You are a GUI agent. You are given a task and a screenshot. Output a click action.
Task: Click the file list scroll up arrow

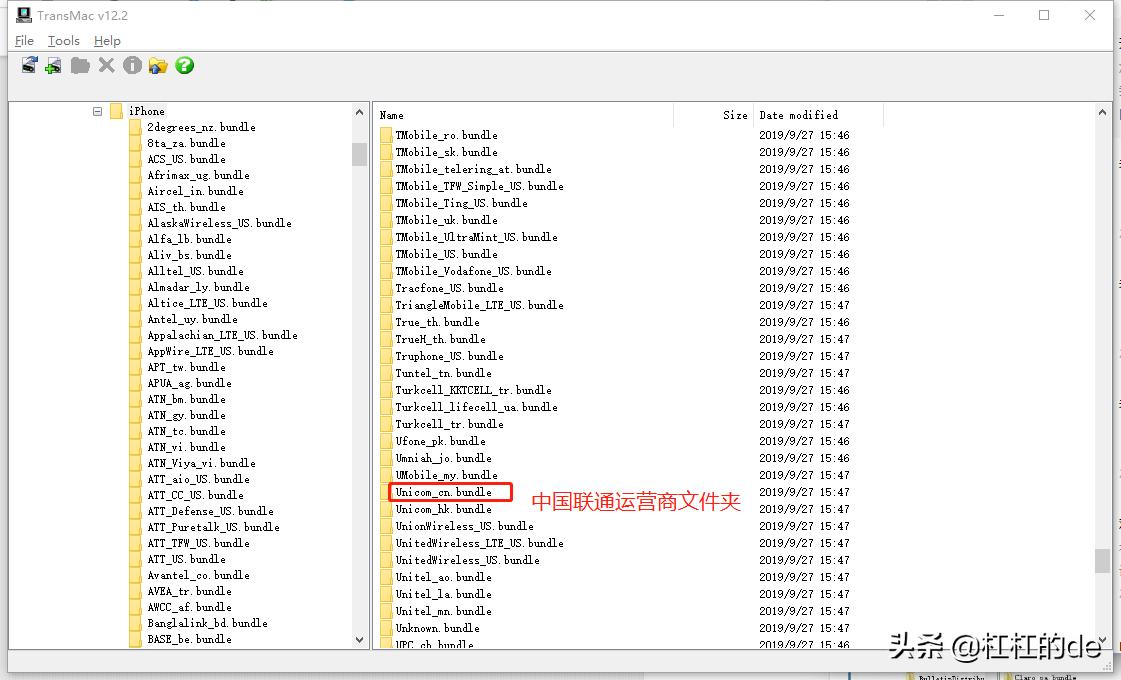(1102, 112)
